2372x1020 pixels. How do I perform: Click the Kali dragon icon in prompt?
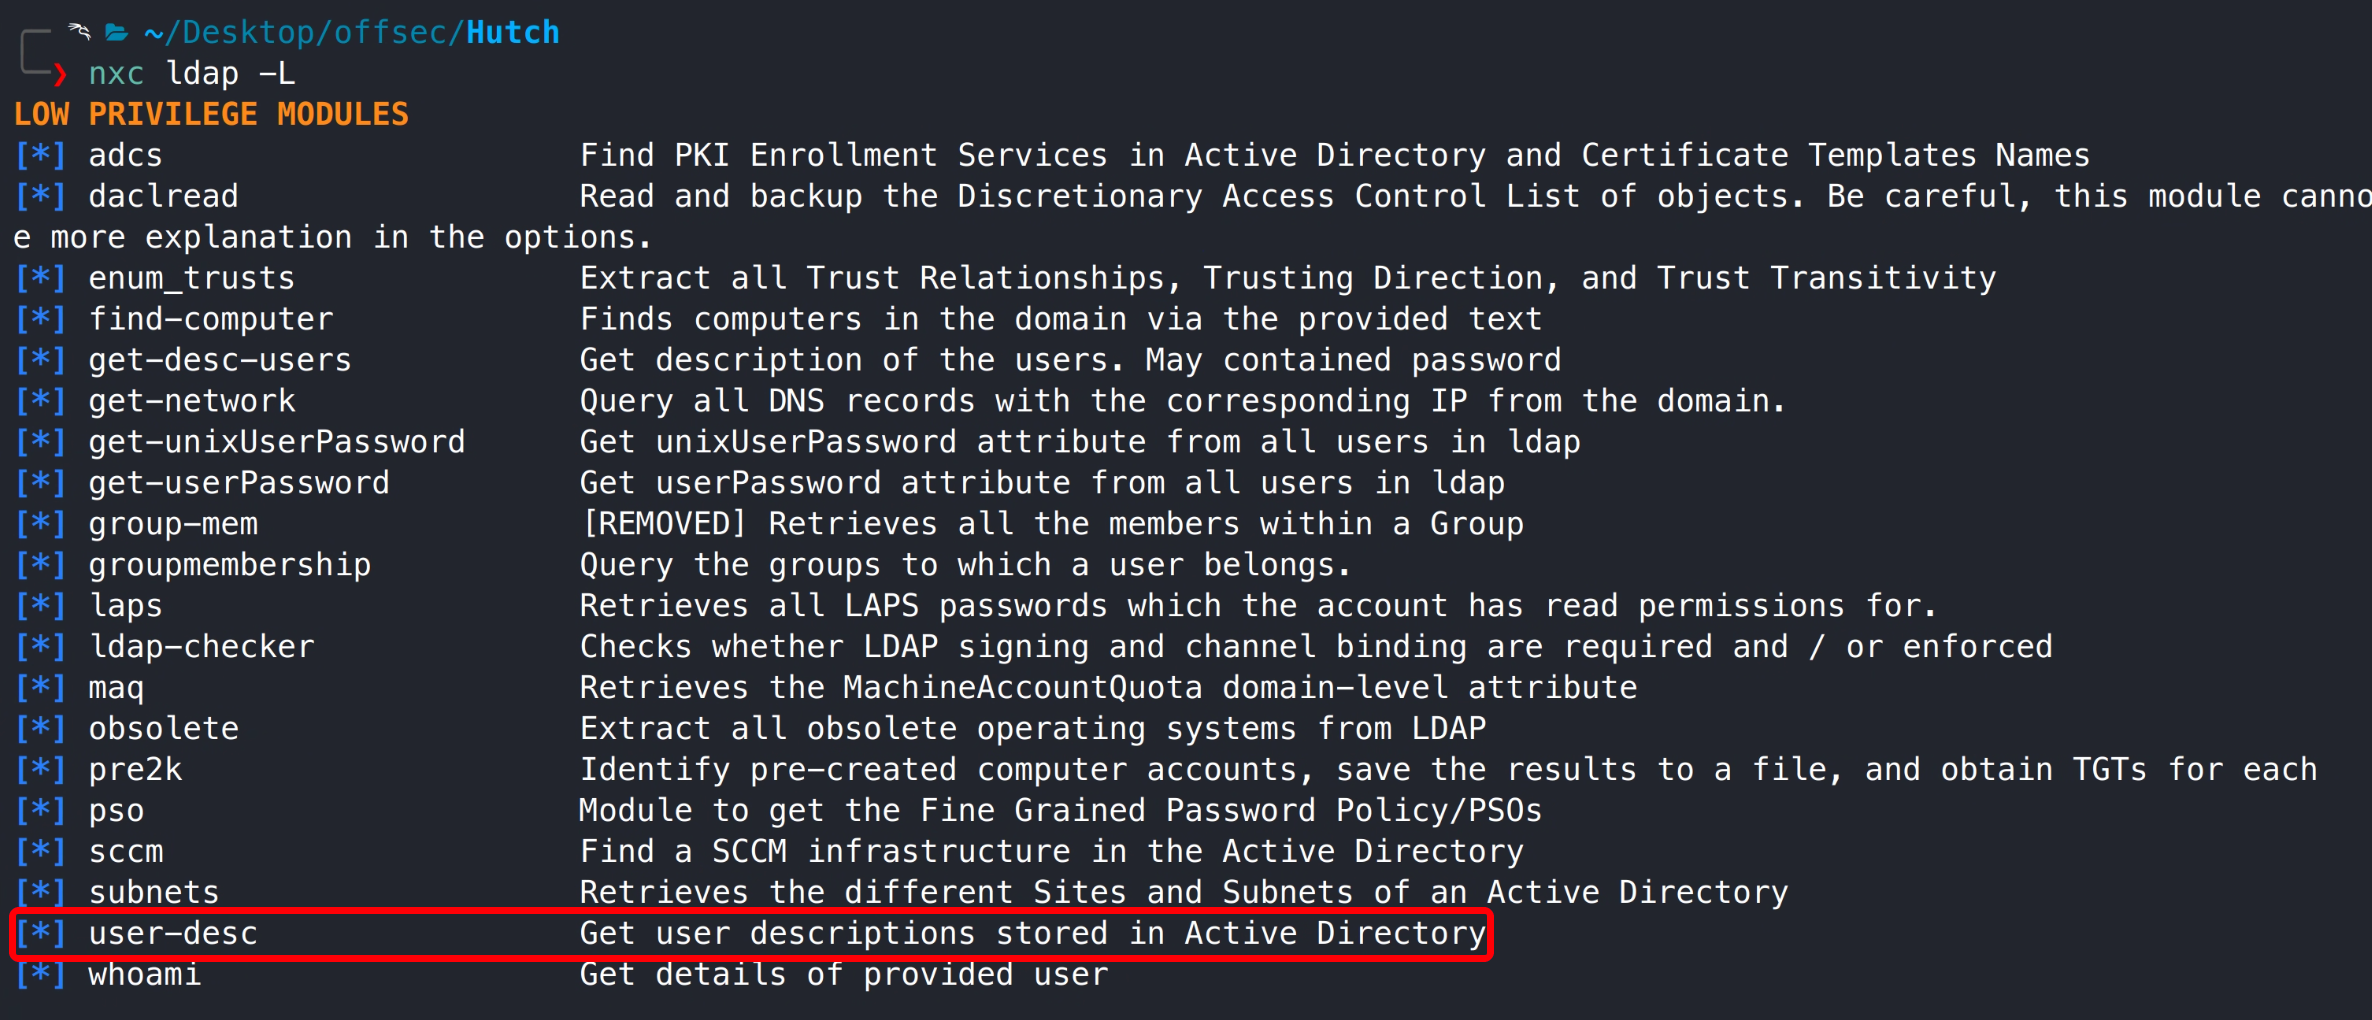[x=79, y=32]
